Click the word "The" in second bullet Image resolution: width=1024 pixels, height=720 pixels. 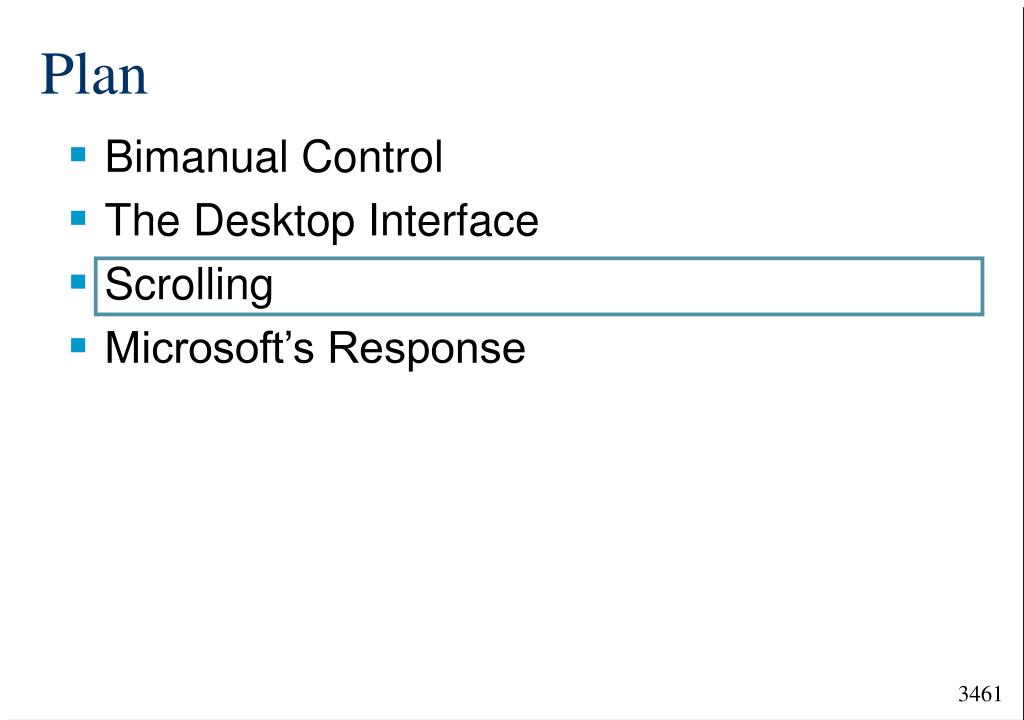[x=143, y=221]
